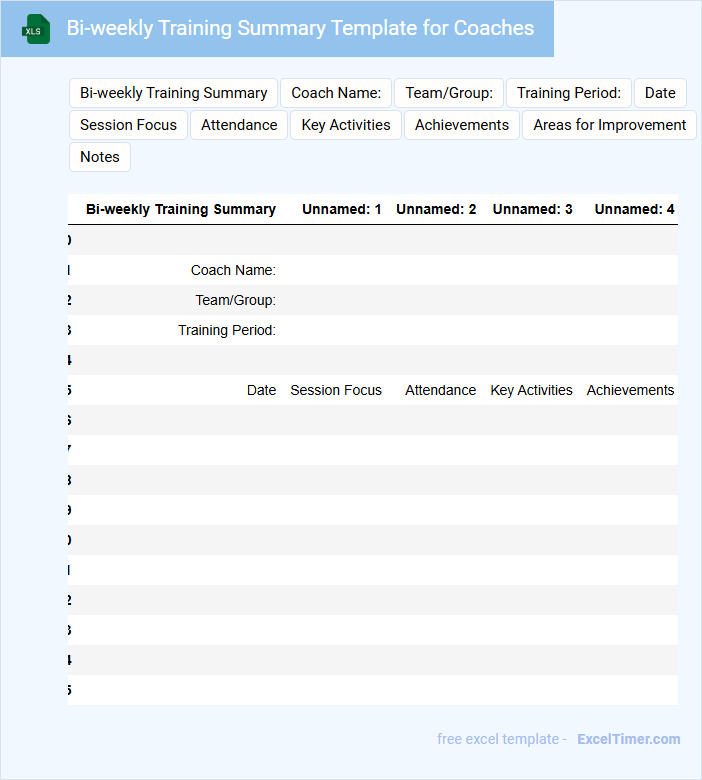This screenshot has width=702, height=780.
Task: Select the Session Focus table cell
Action: click(x=336, y=390)
